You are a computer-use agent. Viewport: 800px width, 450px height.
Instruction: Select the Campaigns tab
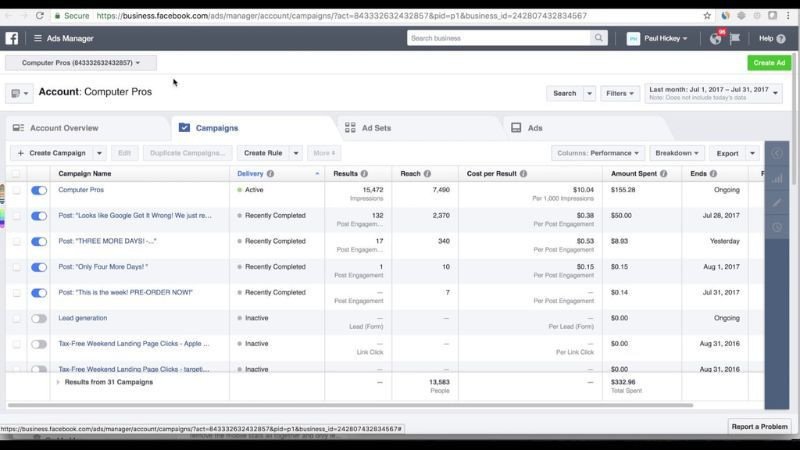217,128
